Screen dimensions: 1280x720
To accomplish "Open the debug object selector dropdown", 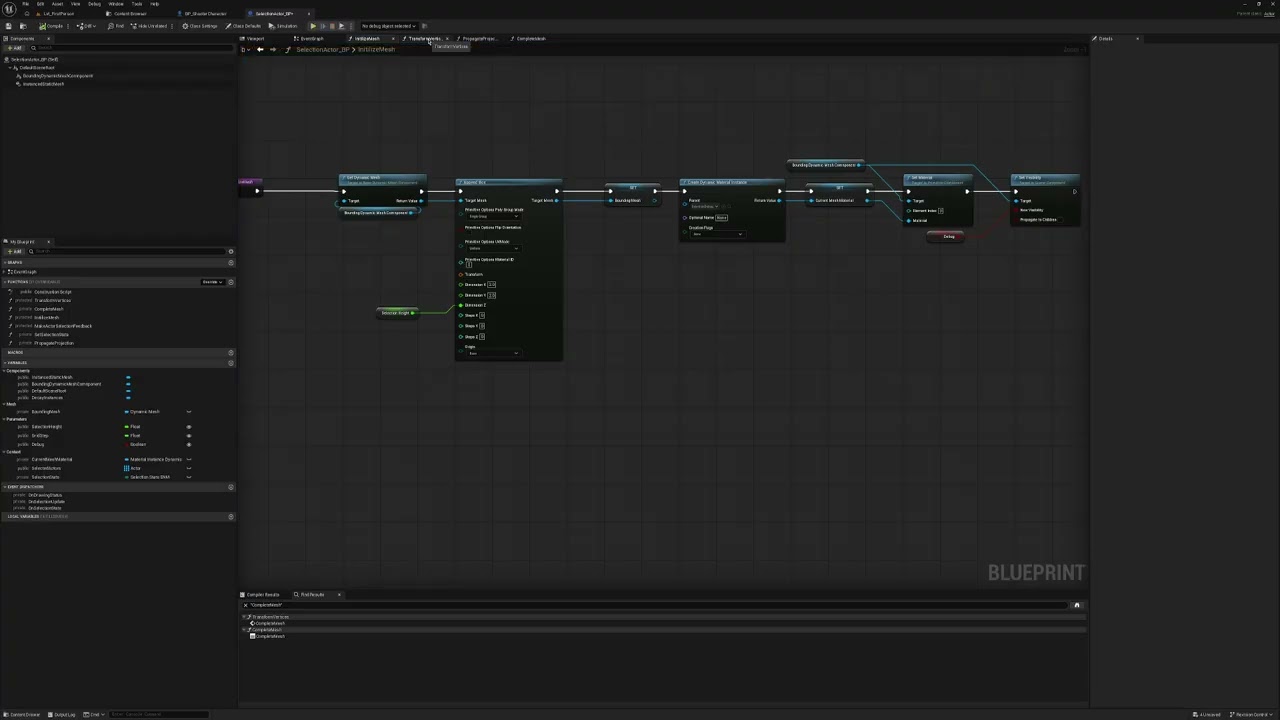I will 388,26.
